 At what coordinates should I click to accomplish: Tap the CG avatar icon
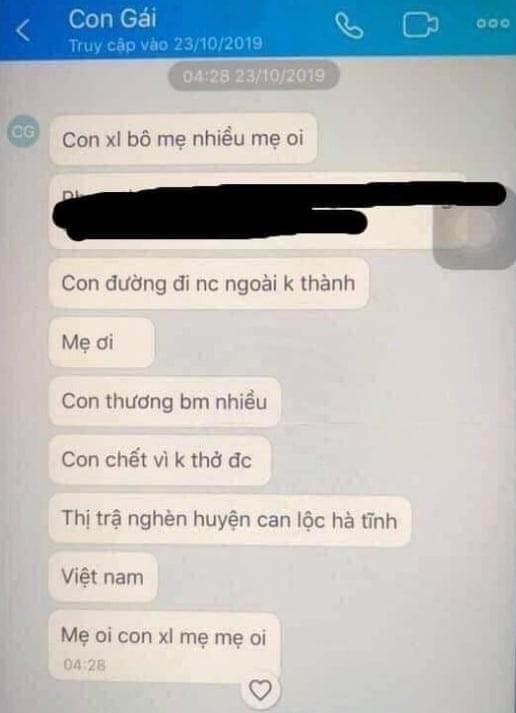pyautogui.click(x=24, y=131)
